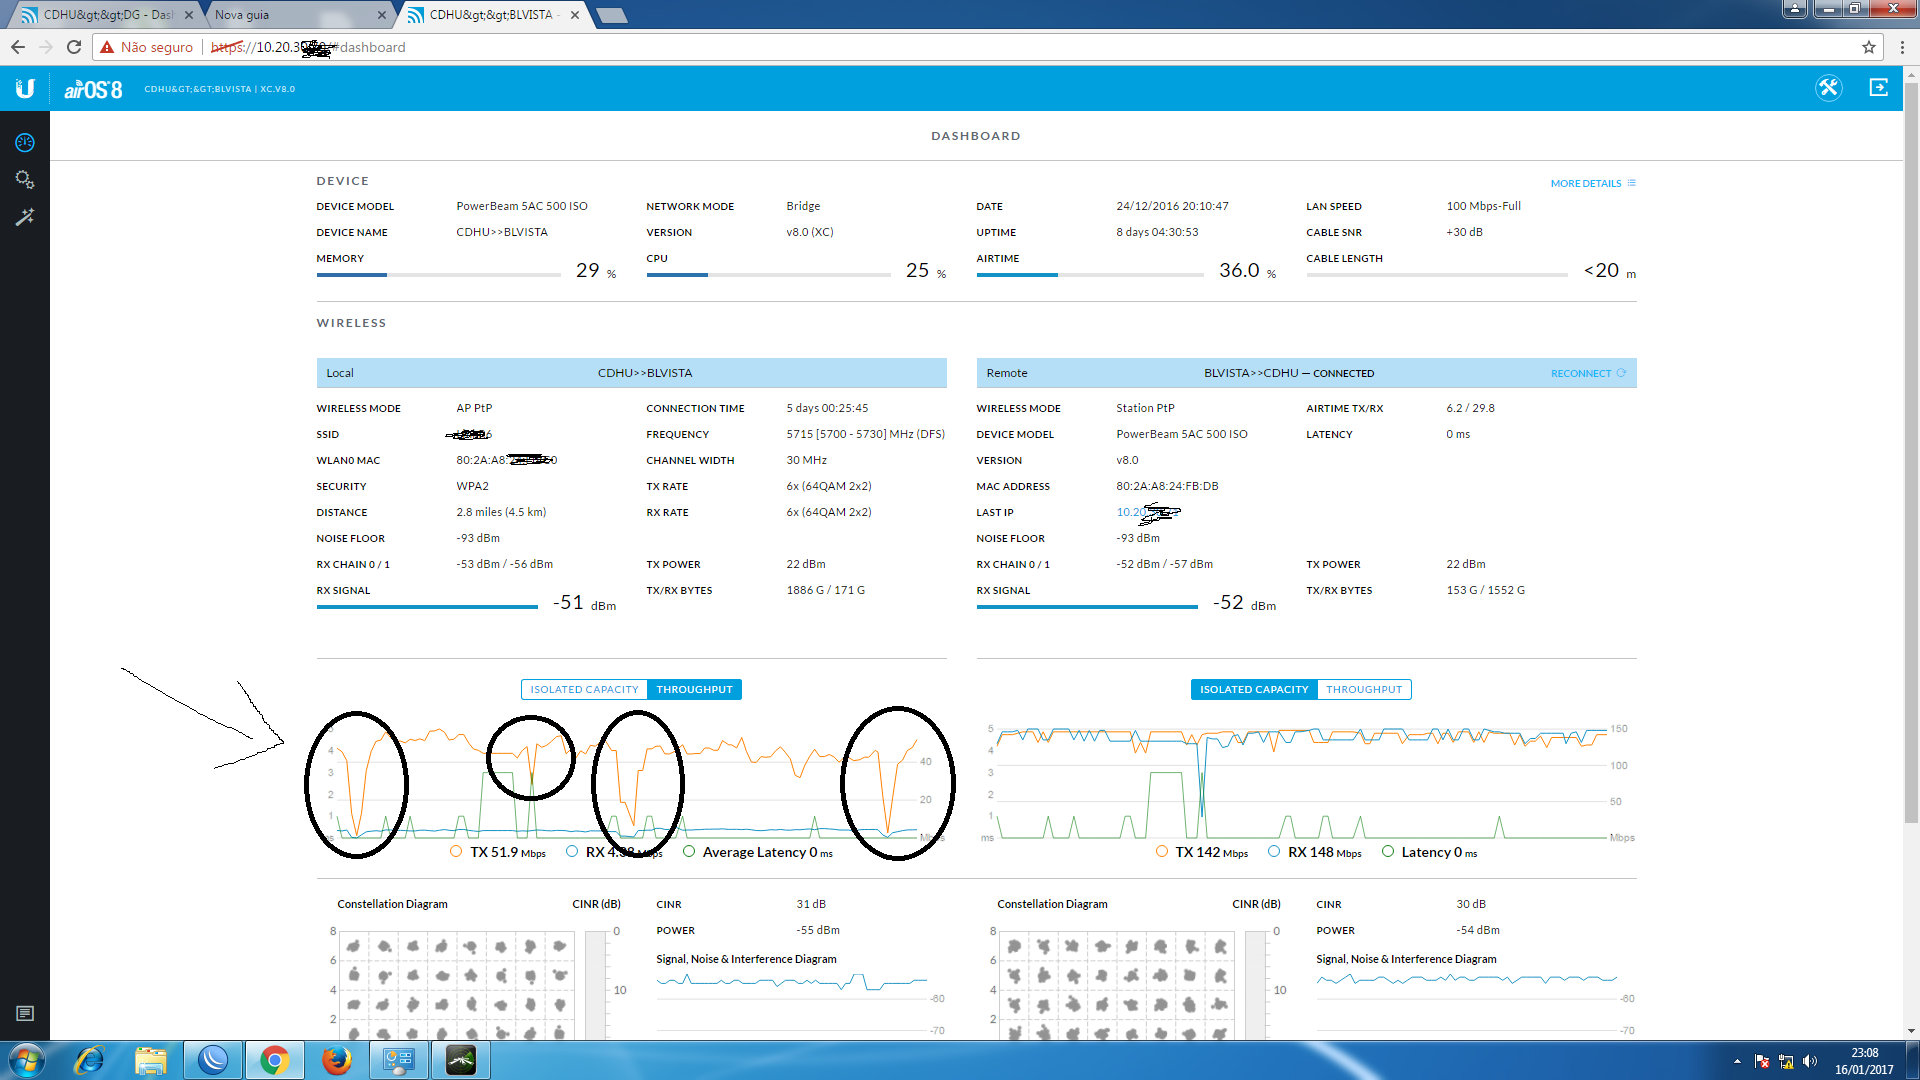Image resolution: width=1920 pixels, height=1080 pixels.
Task: Open Chrome's three-dot menu
Action: pos(1901,47)
